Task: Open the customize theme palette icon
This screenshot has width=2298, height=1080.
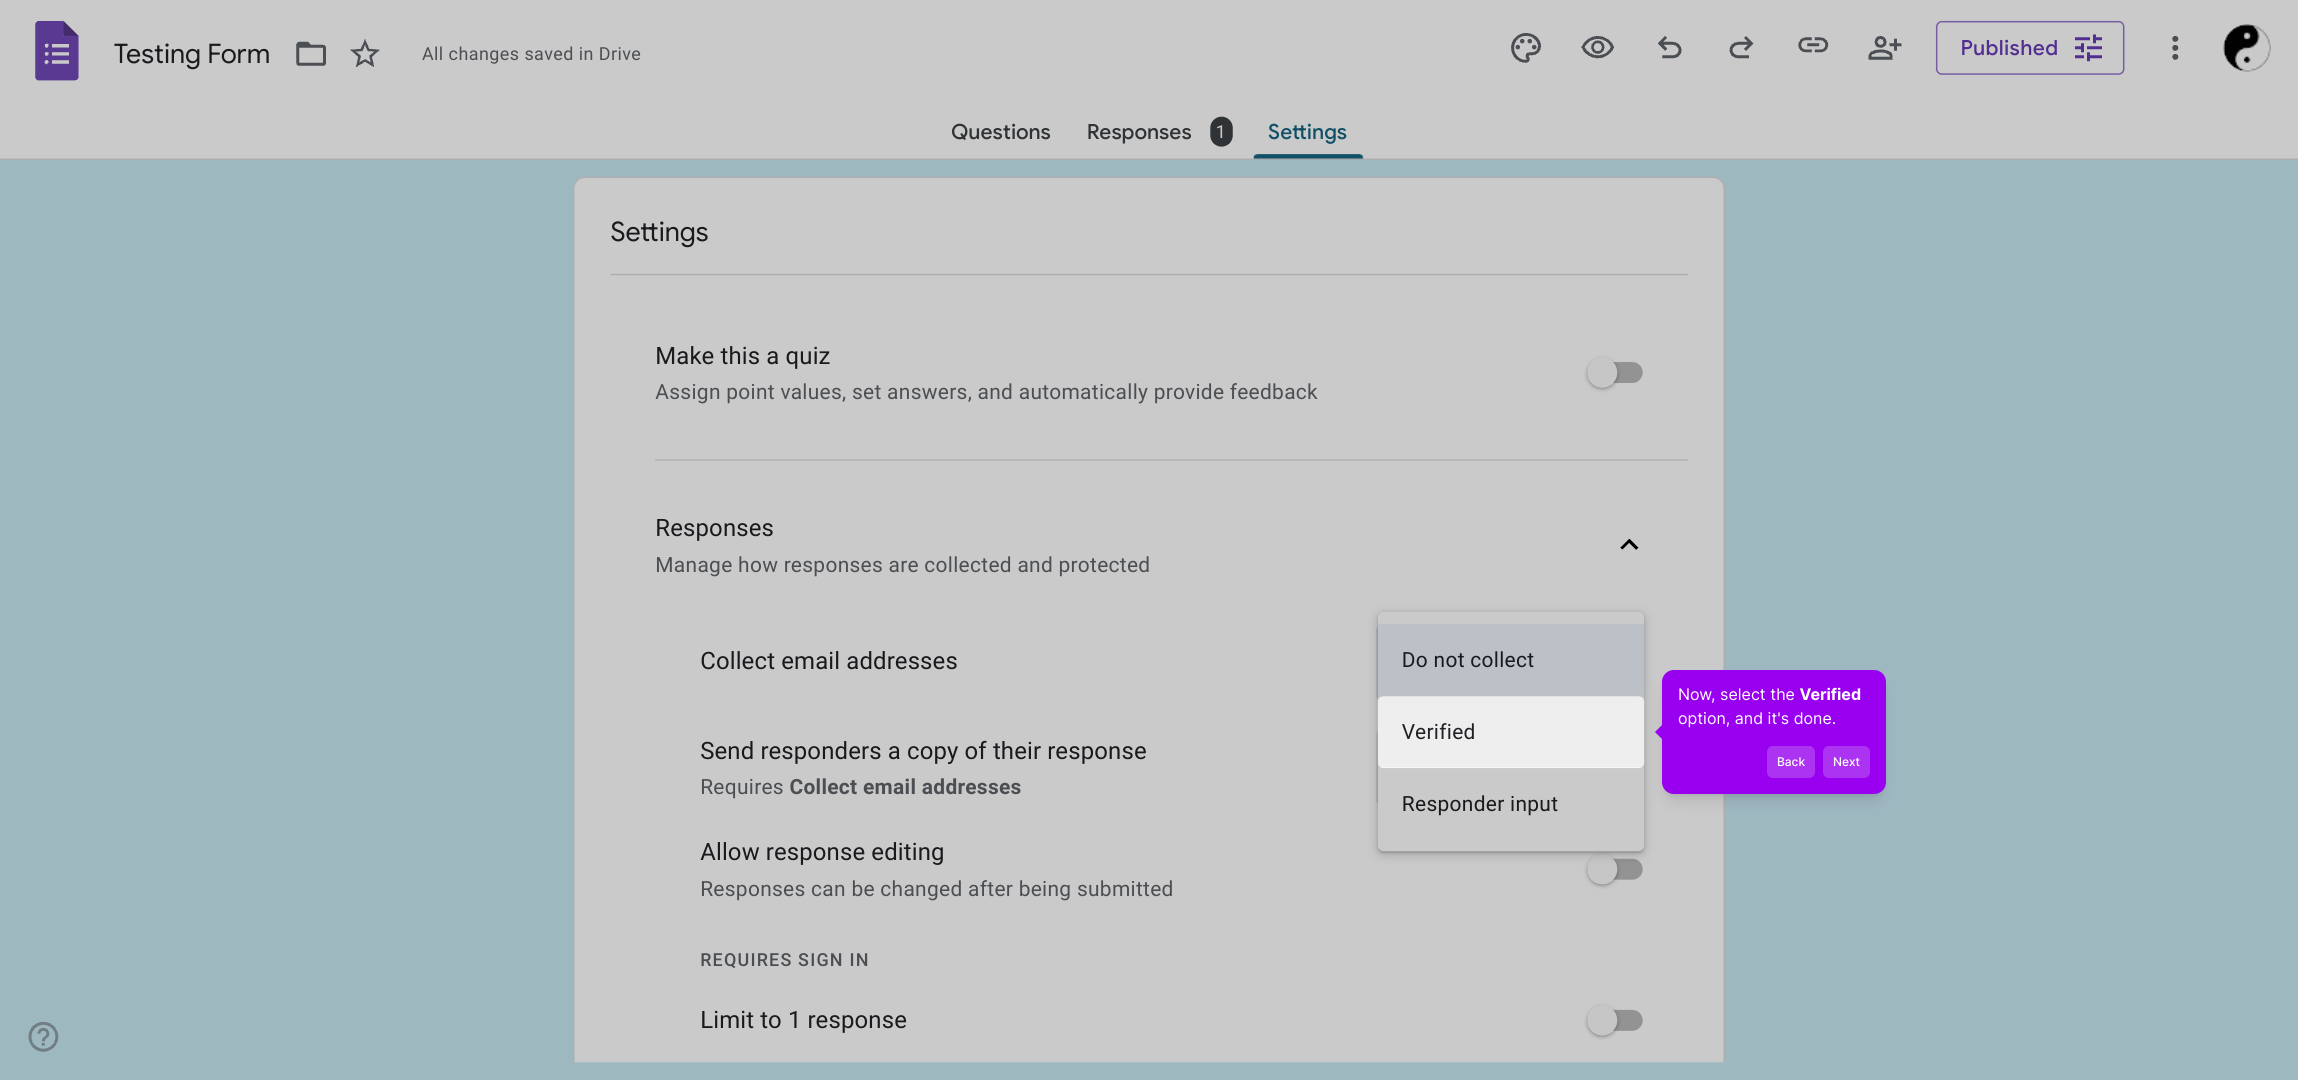Action: 1525,48
